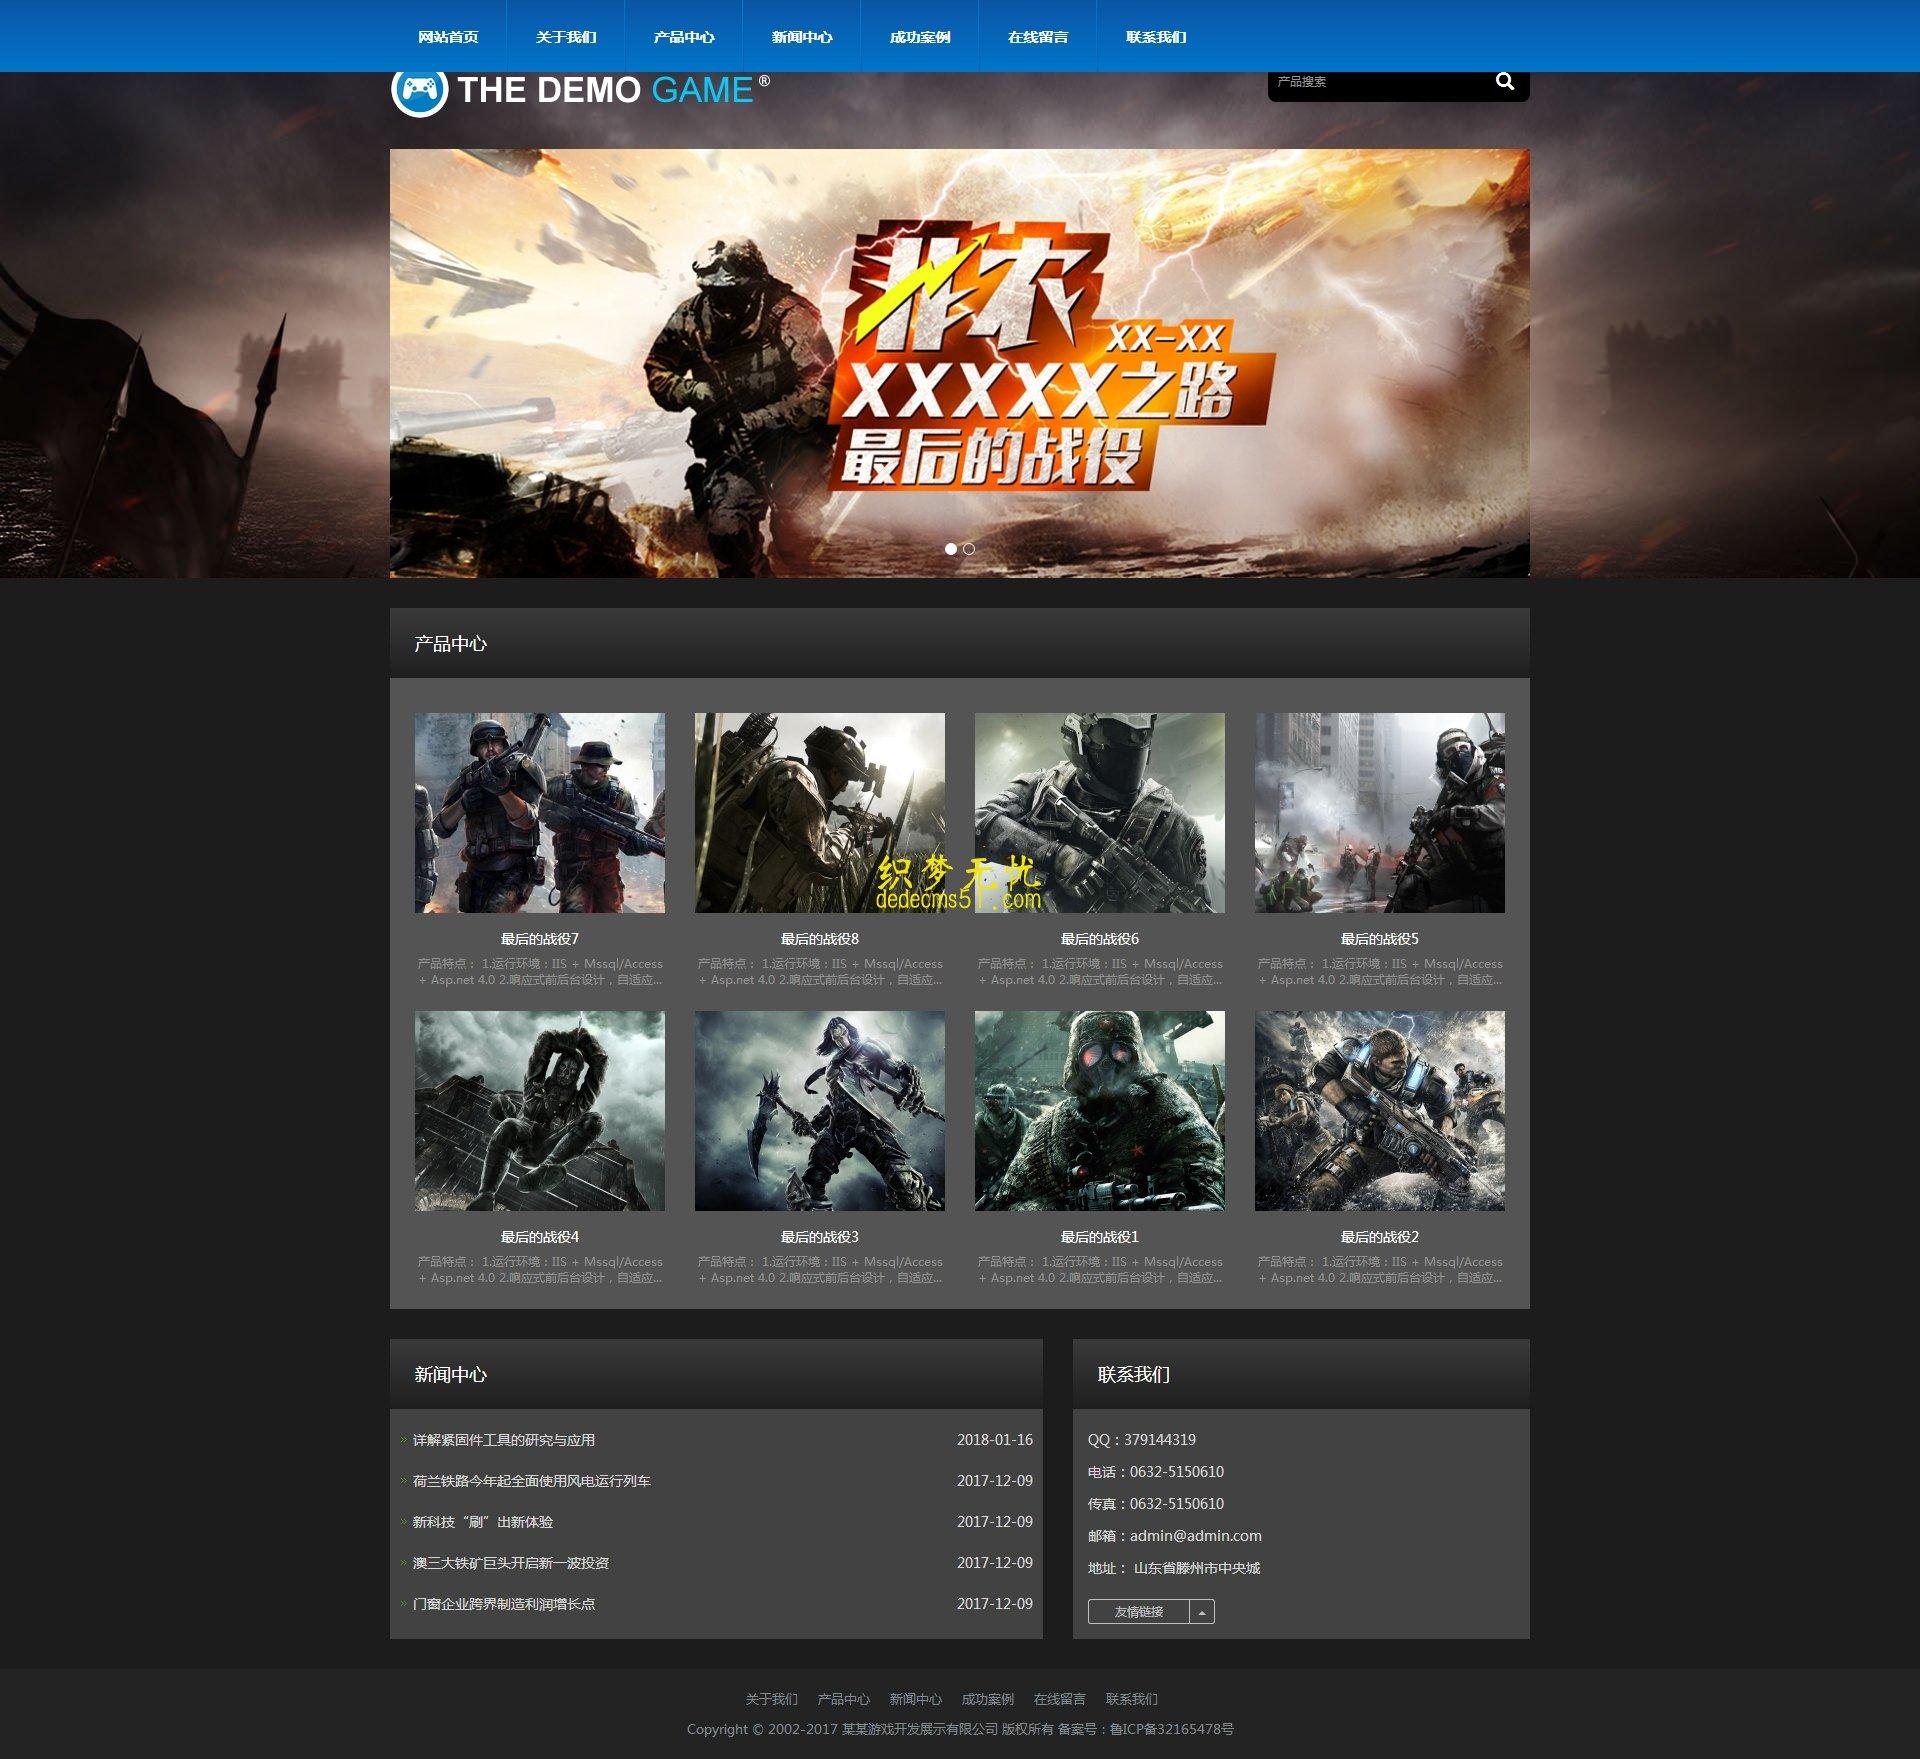The width and height of the screenshot is (1920, 1759).
Task: Open news 新科技“刷”出新体验
Action: (483, 1522)
